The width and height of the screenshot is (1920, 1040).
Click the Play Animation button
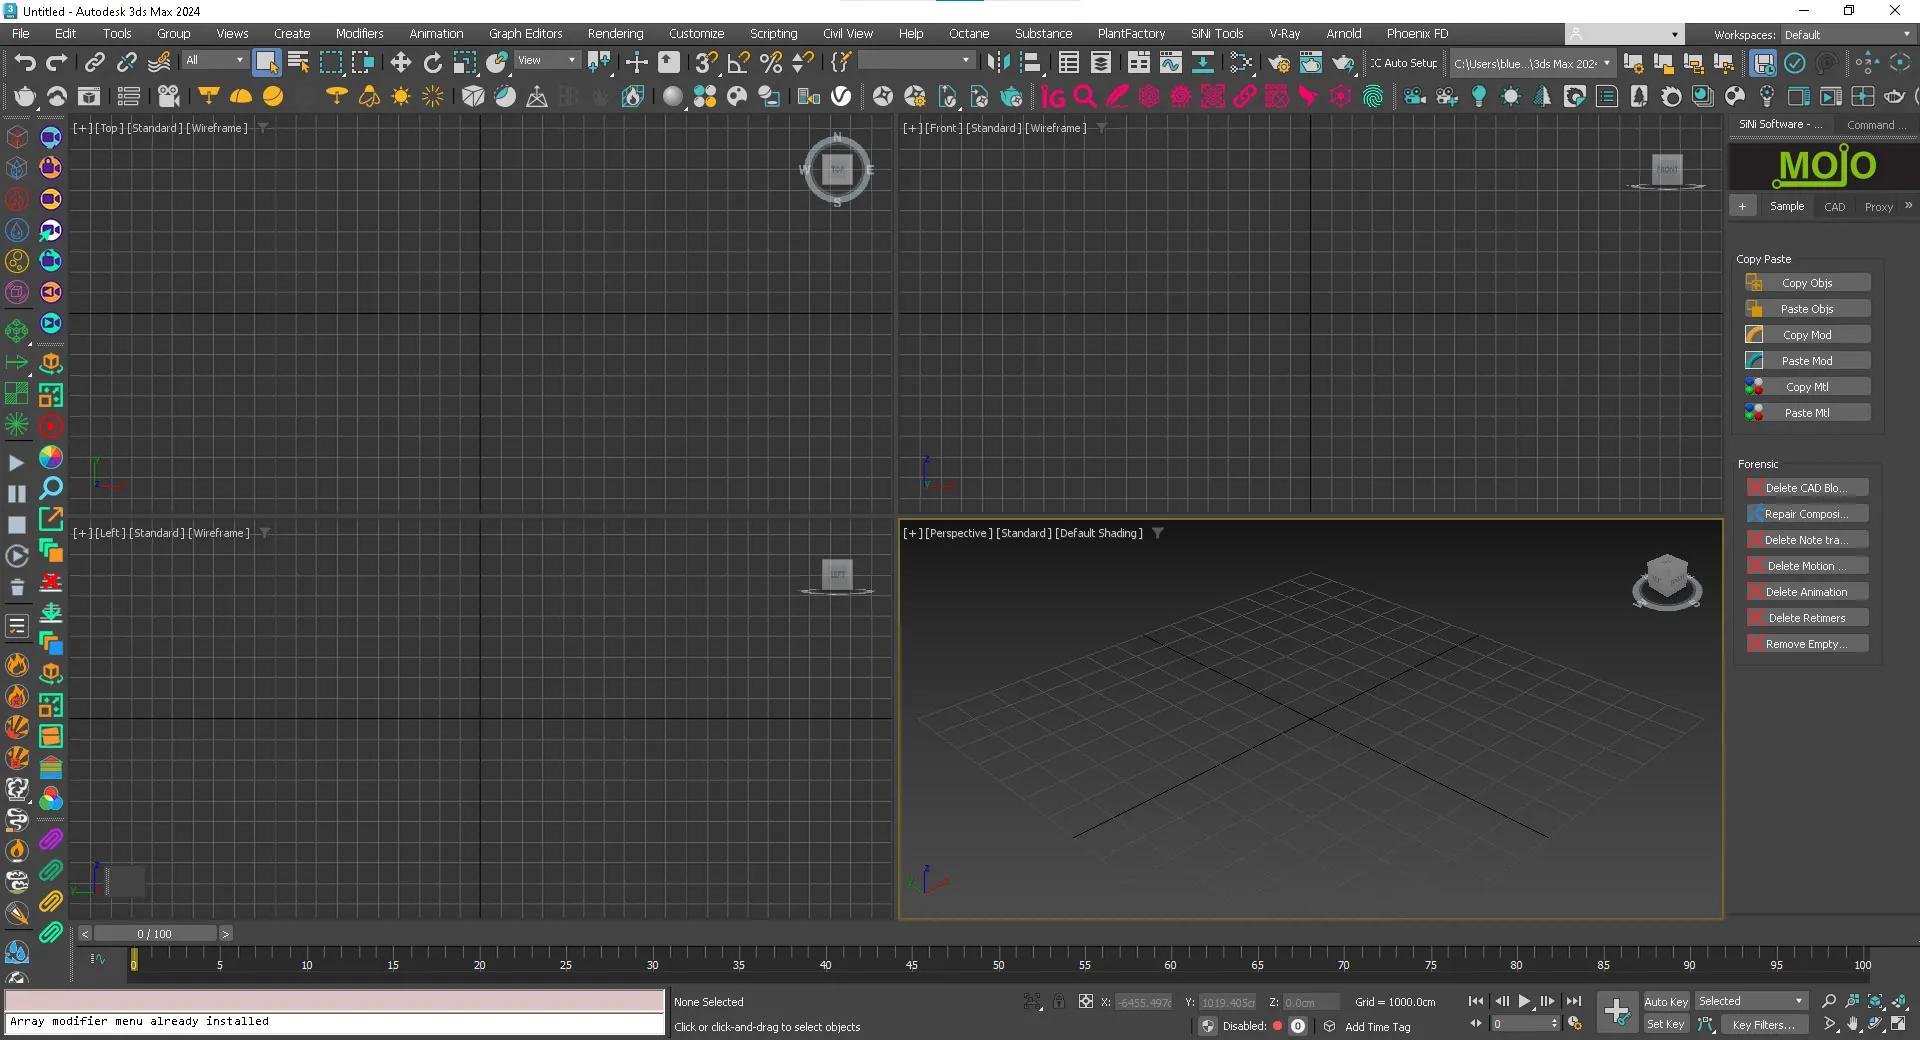pyautogui.click(x=1524, y=1001)
